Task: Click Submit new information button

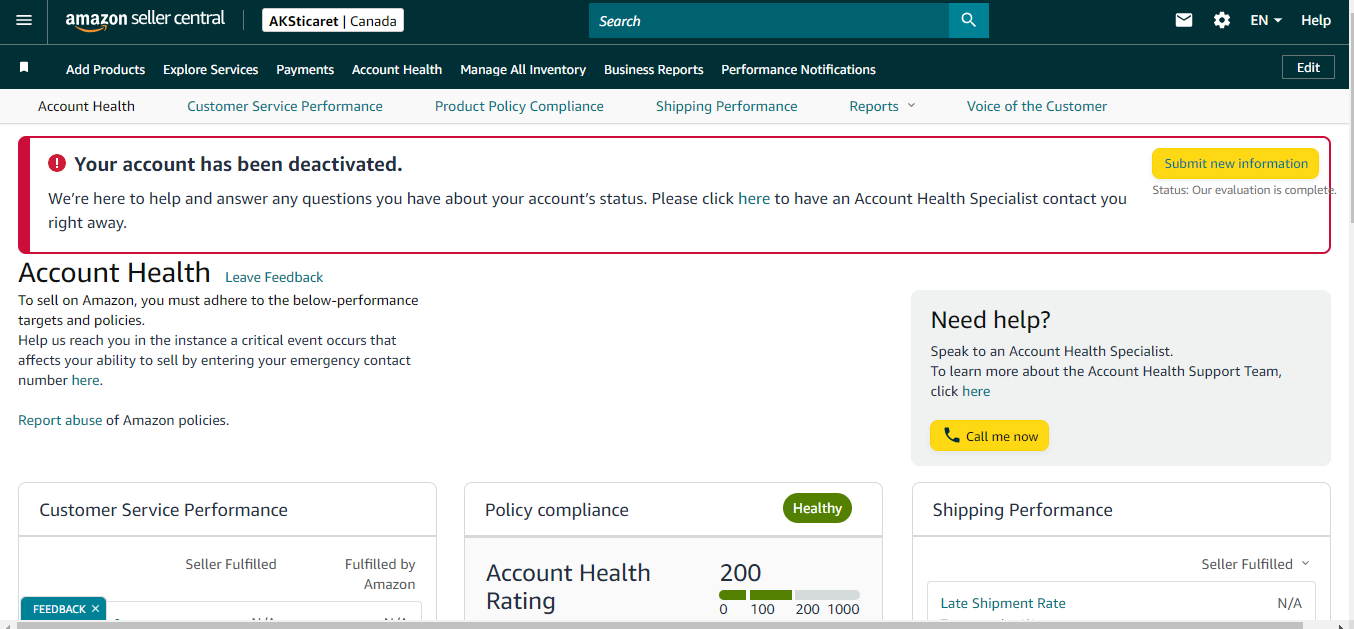Action: coord(1235,163)
